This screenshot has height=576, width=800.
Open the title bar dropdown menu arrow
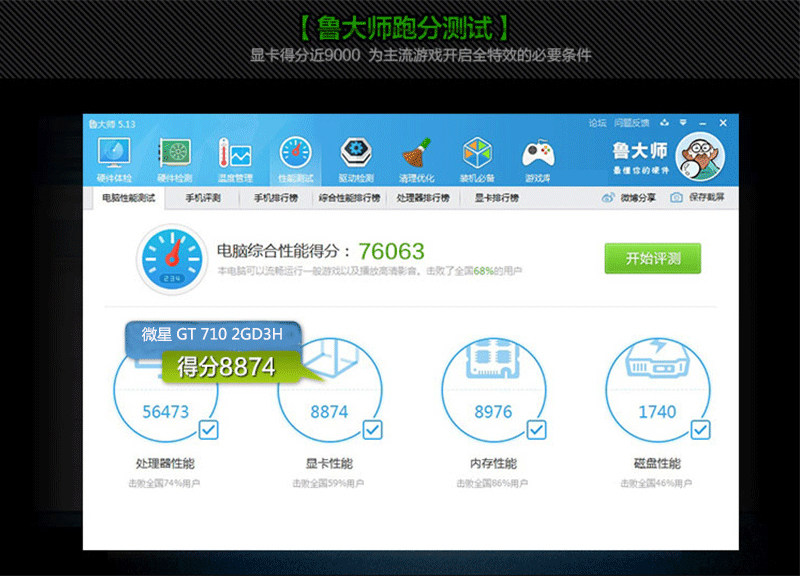tap(683, 122)
